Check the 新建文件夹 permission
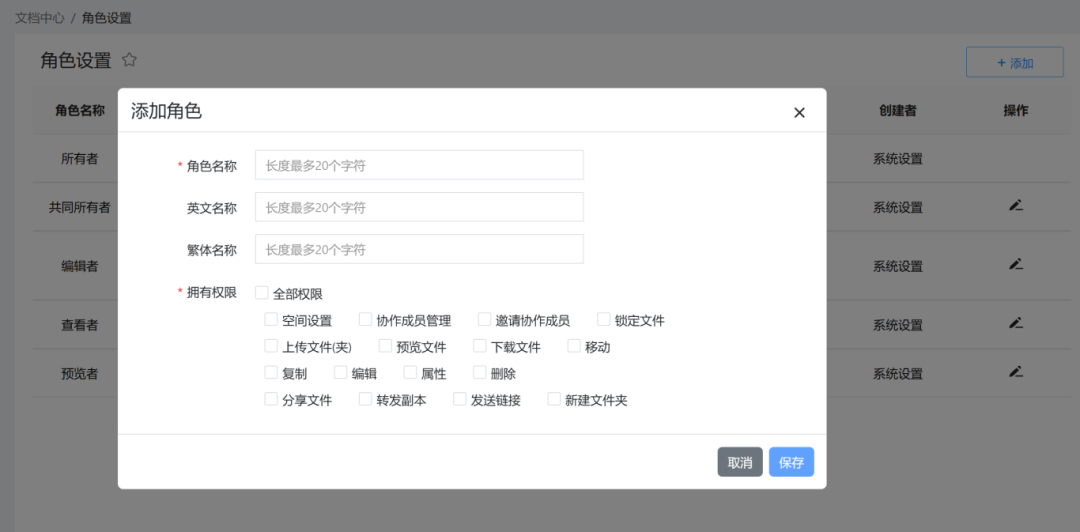1080x532 pixels. pyautogui.click(x=554, y=399)
